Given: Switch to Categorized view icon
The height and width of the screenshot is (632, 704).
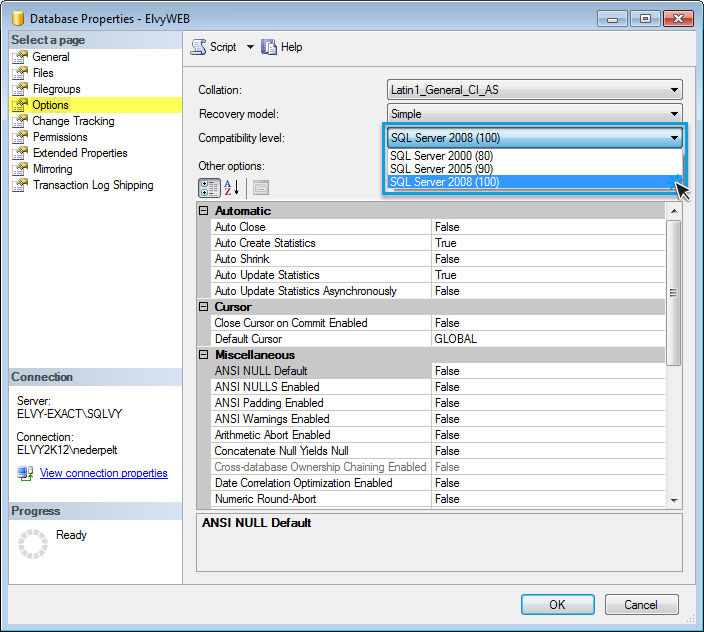Looking at the screenshot, I should click(209, 188).
